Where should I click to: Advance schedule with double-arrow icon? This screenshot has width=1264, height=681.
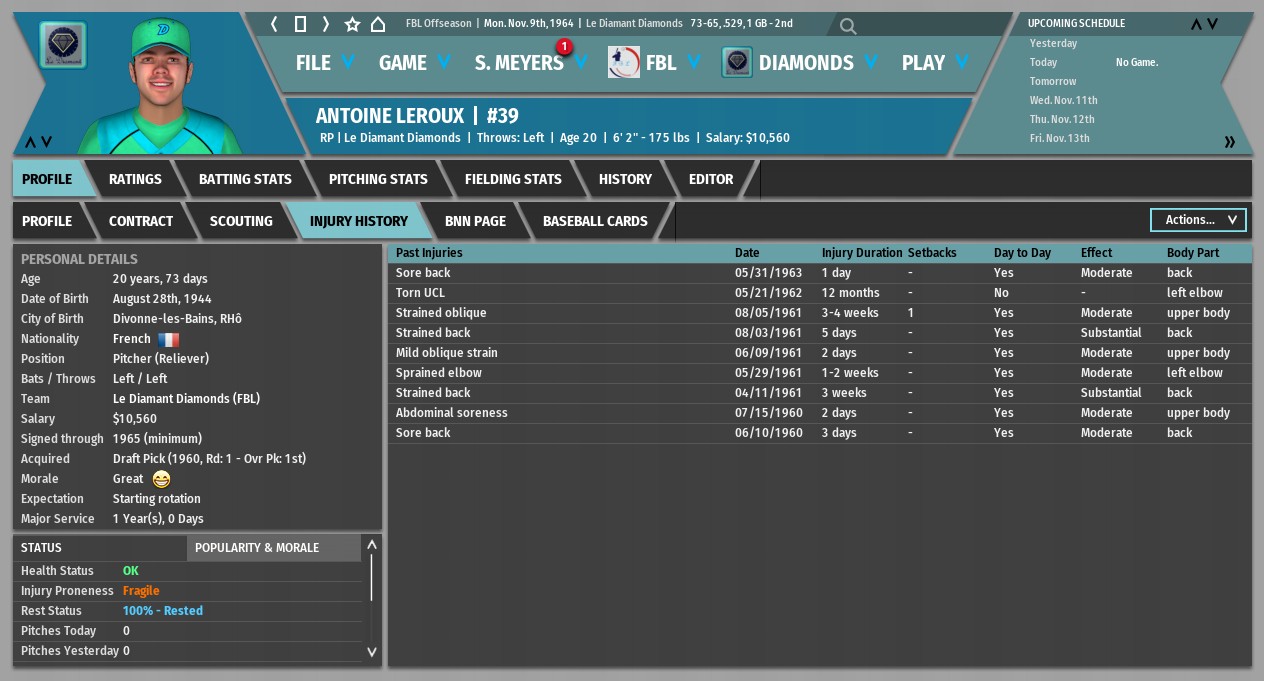1229,142
